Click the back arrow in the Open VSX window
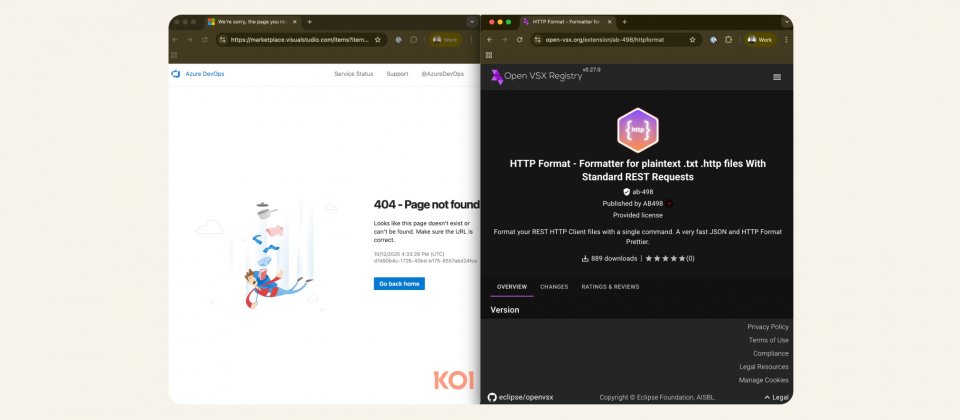This screenshot has height=420, width=960. point(491,40)
